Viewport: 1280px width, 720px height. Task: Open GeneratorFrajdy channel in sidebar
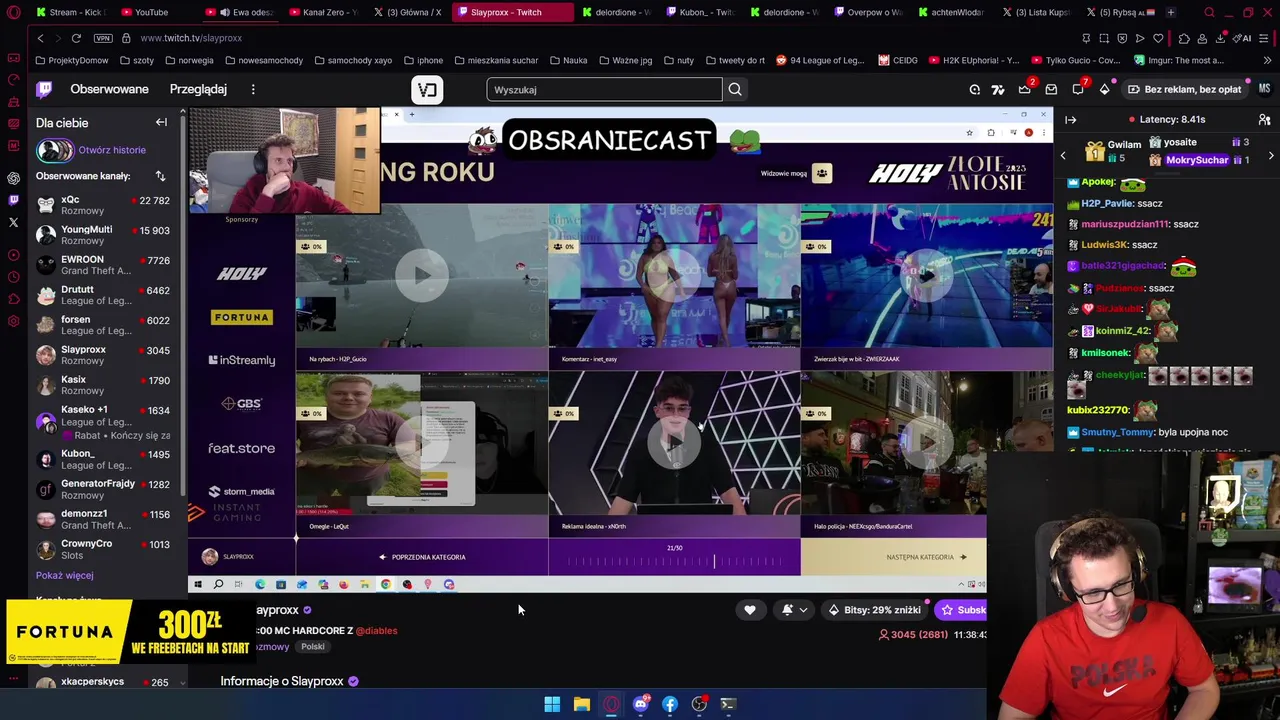point(104,489)
